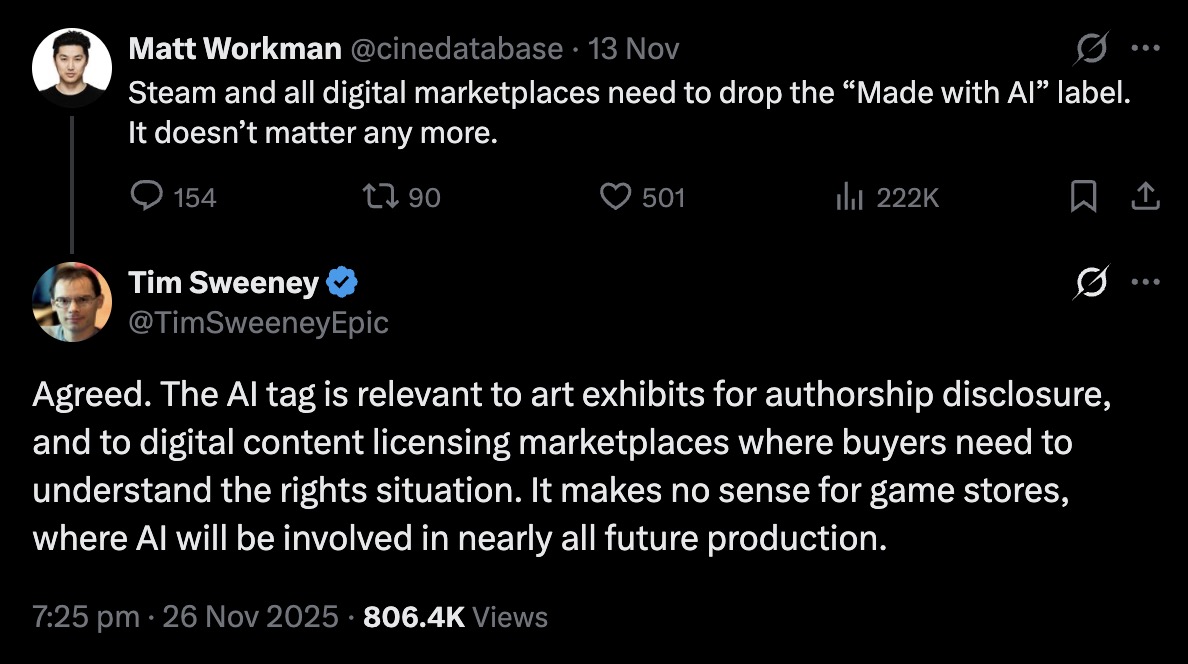
Task: Open view analytics icon showing 222K
Action: pyautogui.click(x=849, y=197)
